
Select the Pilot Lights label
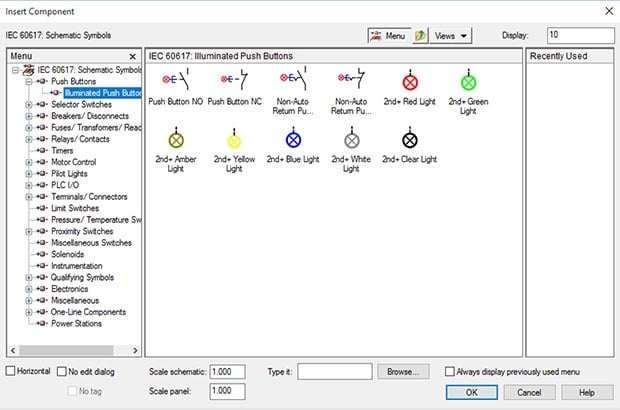pyautogui.click(x=69, y=174)
